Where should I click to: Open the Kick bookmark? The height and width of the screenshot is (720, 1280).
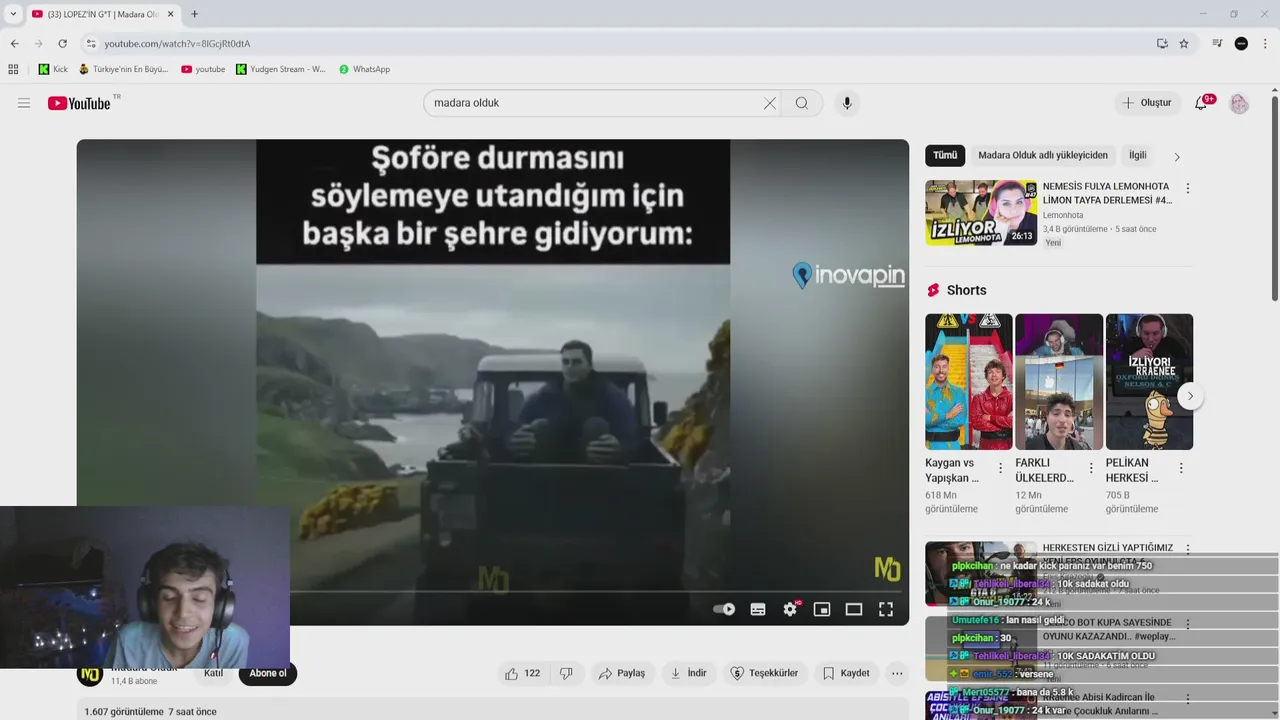point(53,69)
